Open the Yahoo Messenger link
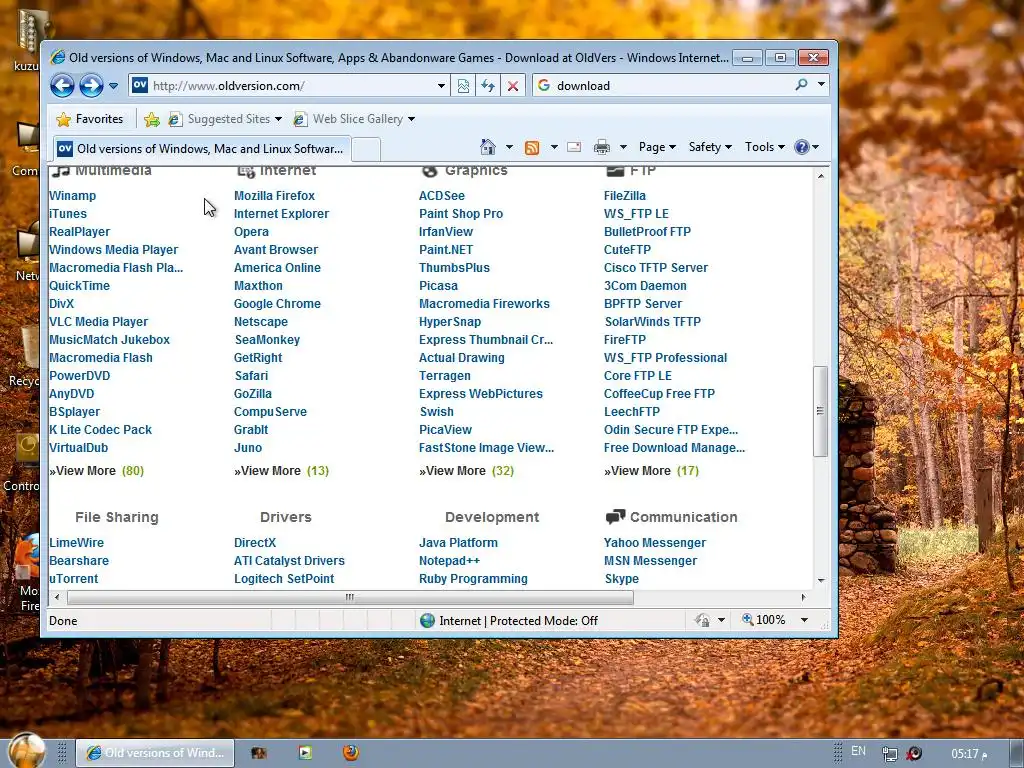The width and height of the screenshot is (1024, 768). 655,543
